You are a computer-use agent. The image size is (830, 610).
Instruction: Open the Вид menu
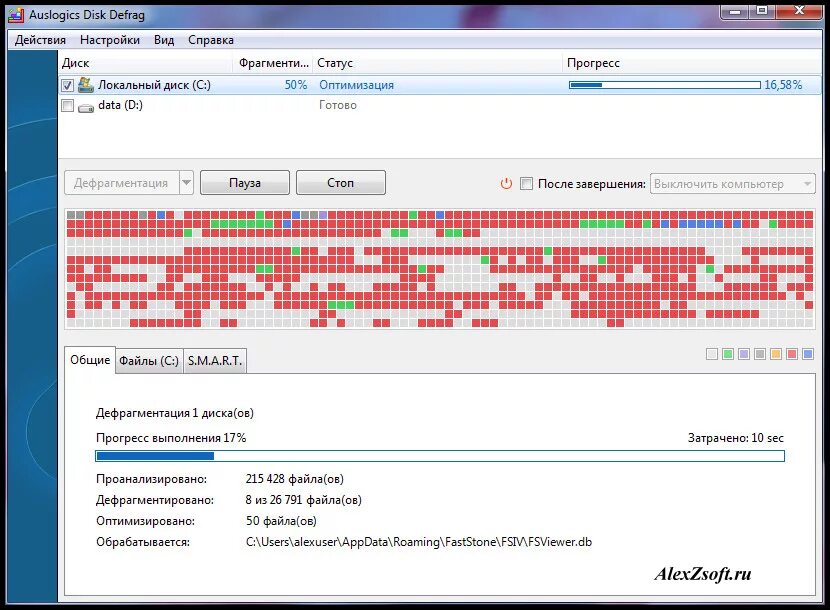click(x=164, y=40)
